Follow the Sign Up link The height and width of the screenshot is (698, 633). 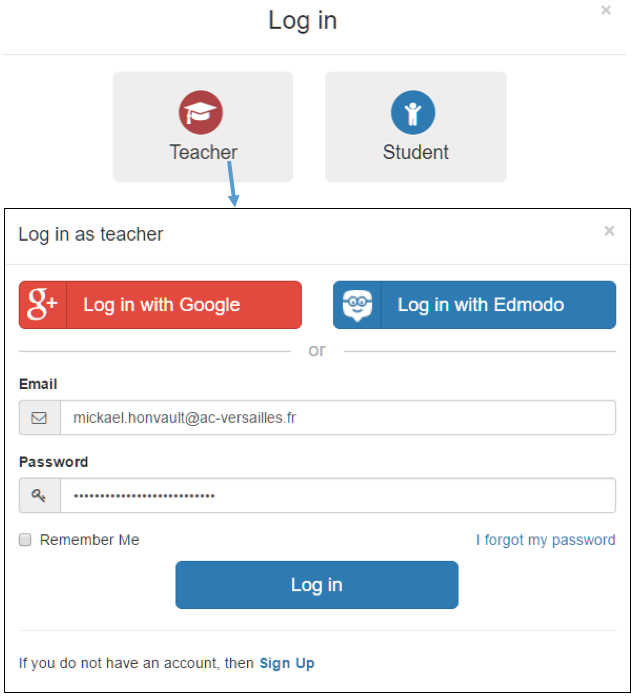click(x=287, y=663)
